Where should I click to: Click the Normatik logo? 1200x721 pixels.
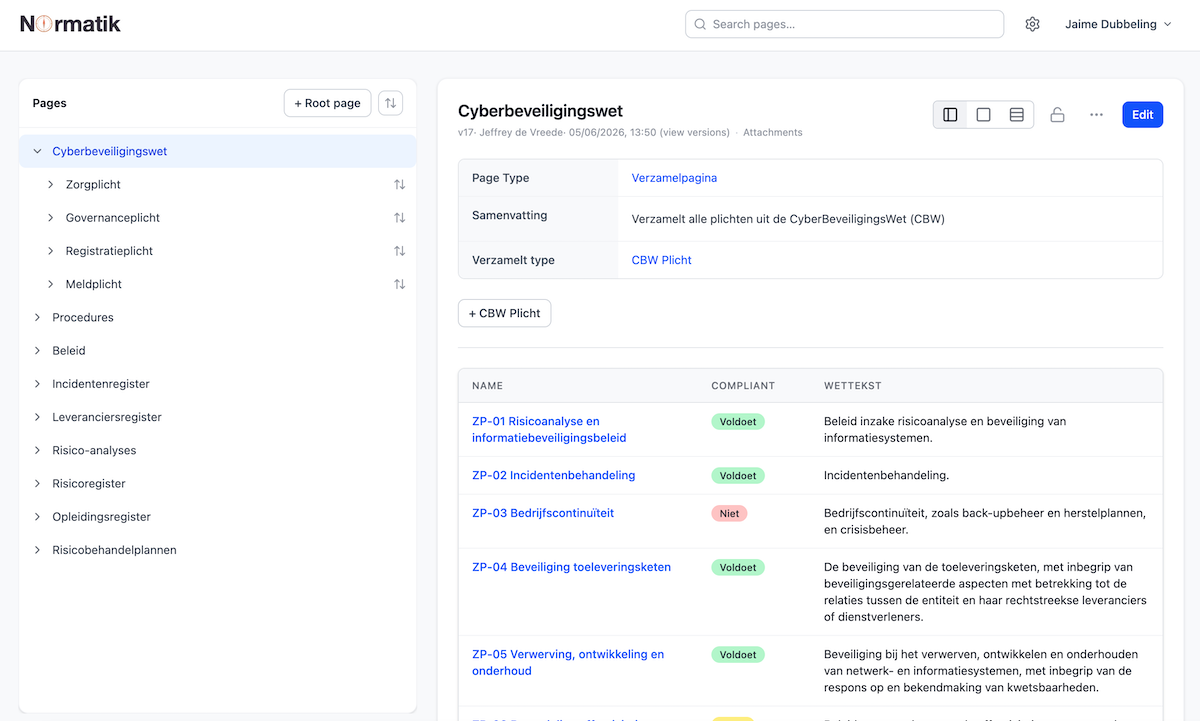point(70,24)
